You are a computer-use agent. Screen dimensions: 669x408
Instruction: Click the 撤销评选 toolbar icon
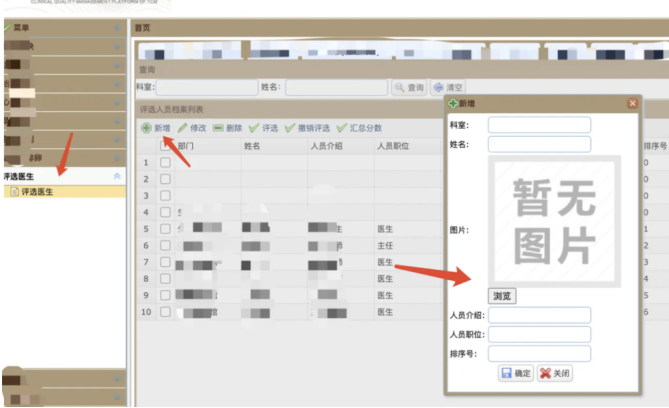tap(290, 128)
